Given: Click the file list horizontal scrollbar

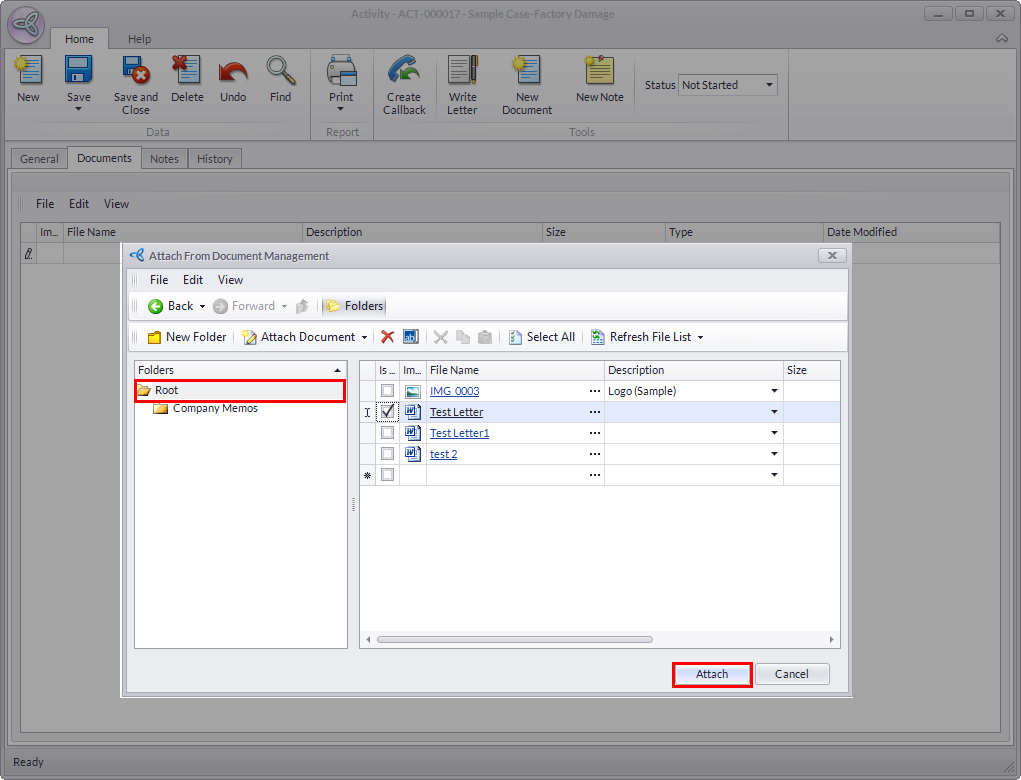Looking at the screenshot, I should click(x=515, y=639).
